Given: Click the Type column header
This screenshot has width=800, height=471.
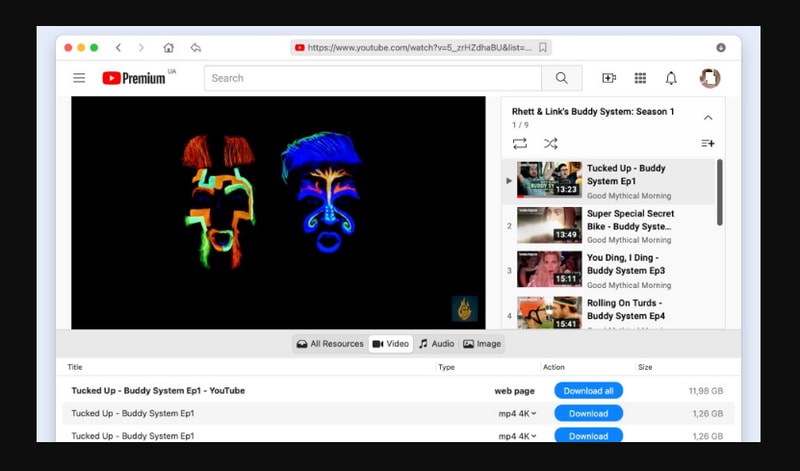Looking at the screenshot, I should [x=446, y=367].
